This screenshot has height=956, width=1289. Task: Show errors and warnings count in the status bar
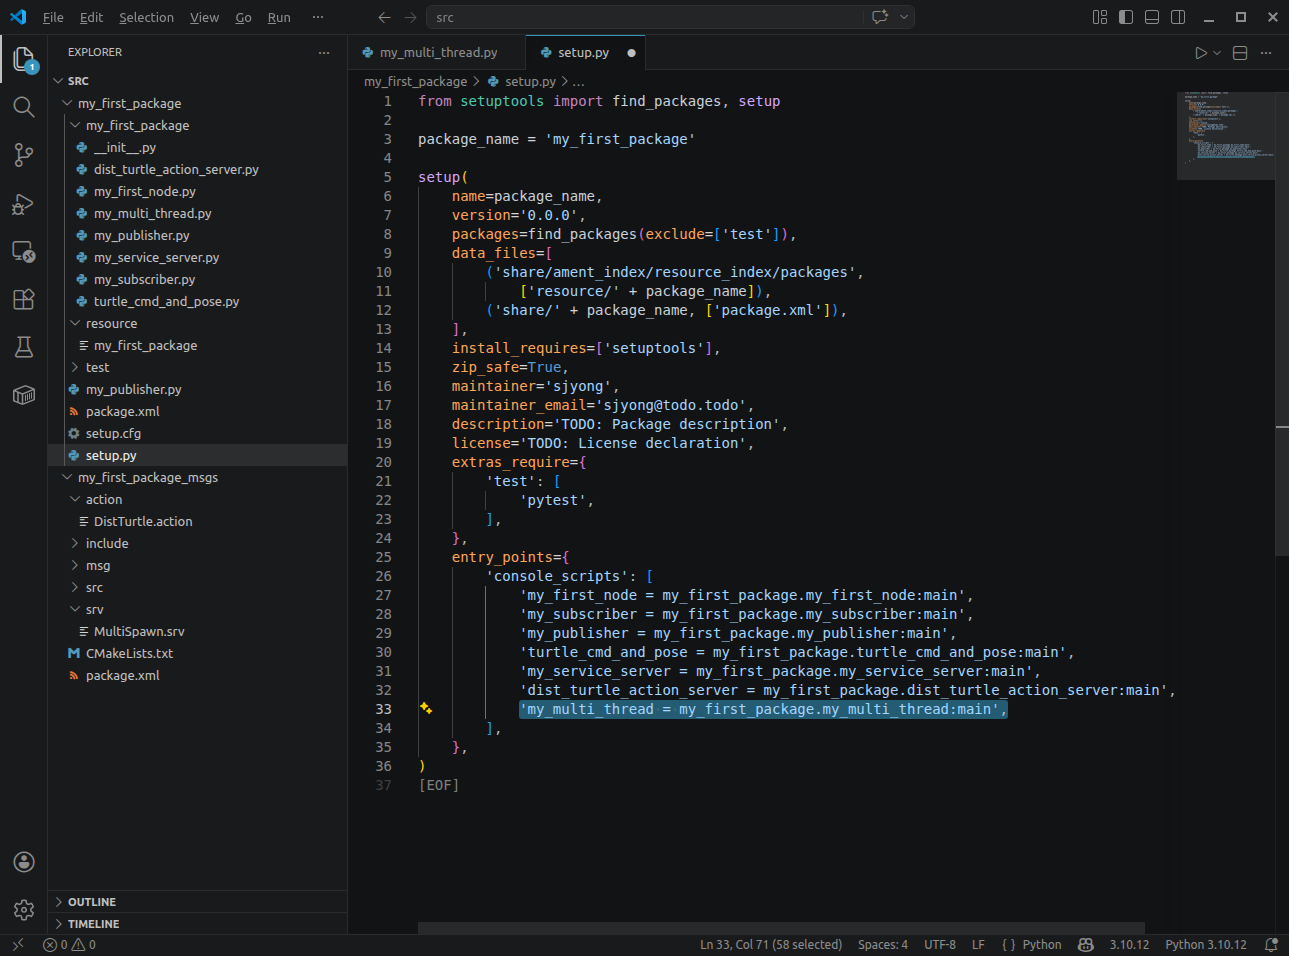pos(70,945)
